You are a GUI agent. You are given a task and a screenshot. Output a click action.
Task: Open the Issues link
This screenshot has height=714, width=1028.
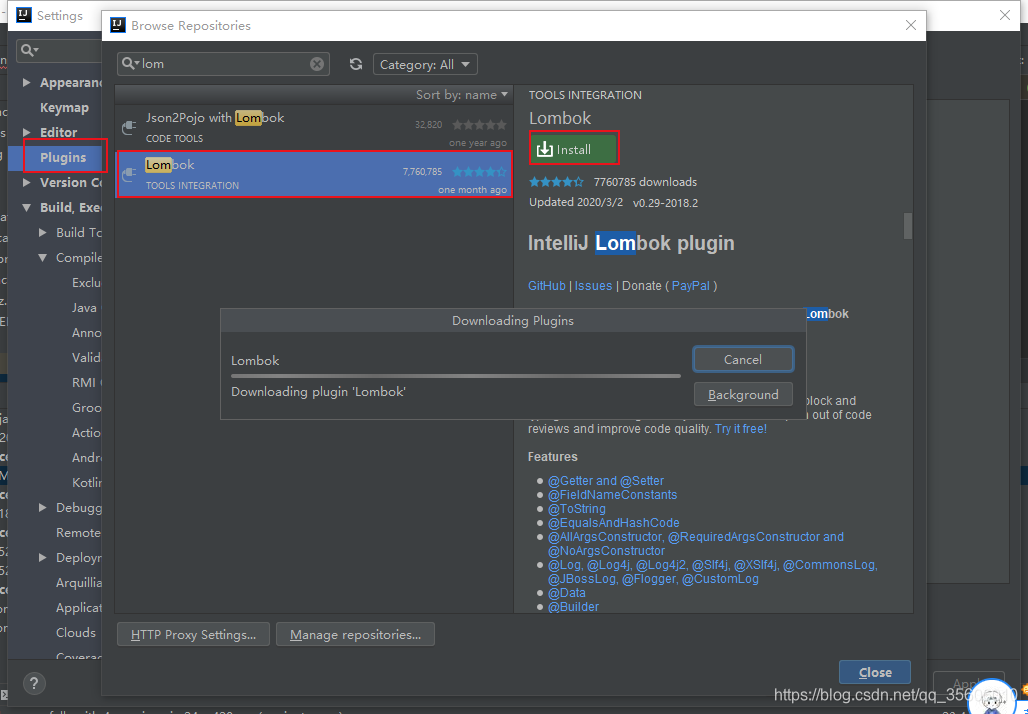[x=593, y=286]
